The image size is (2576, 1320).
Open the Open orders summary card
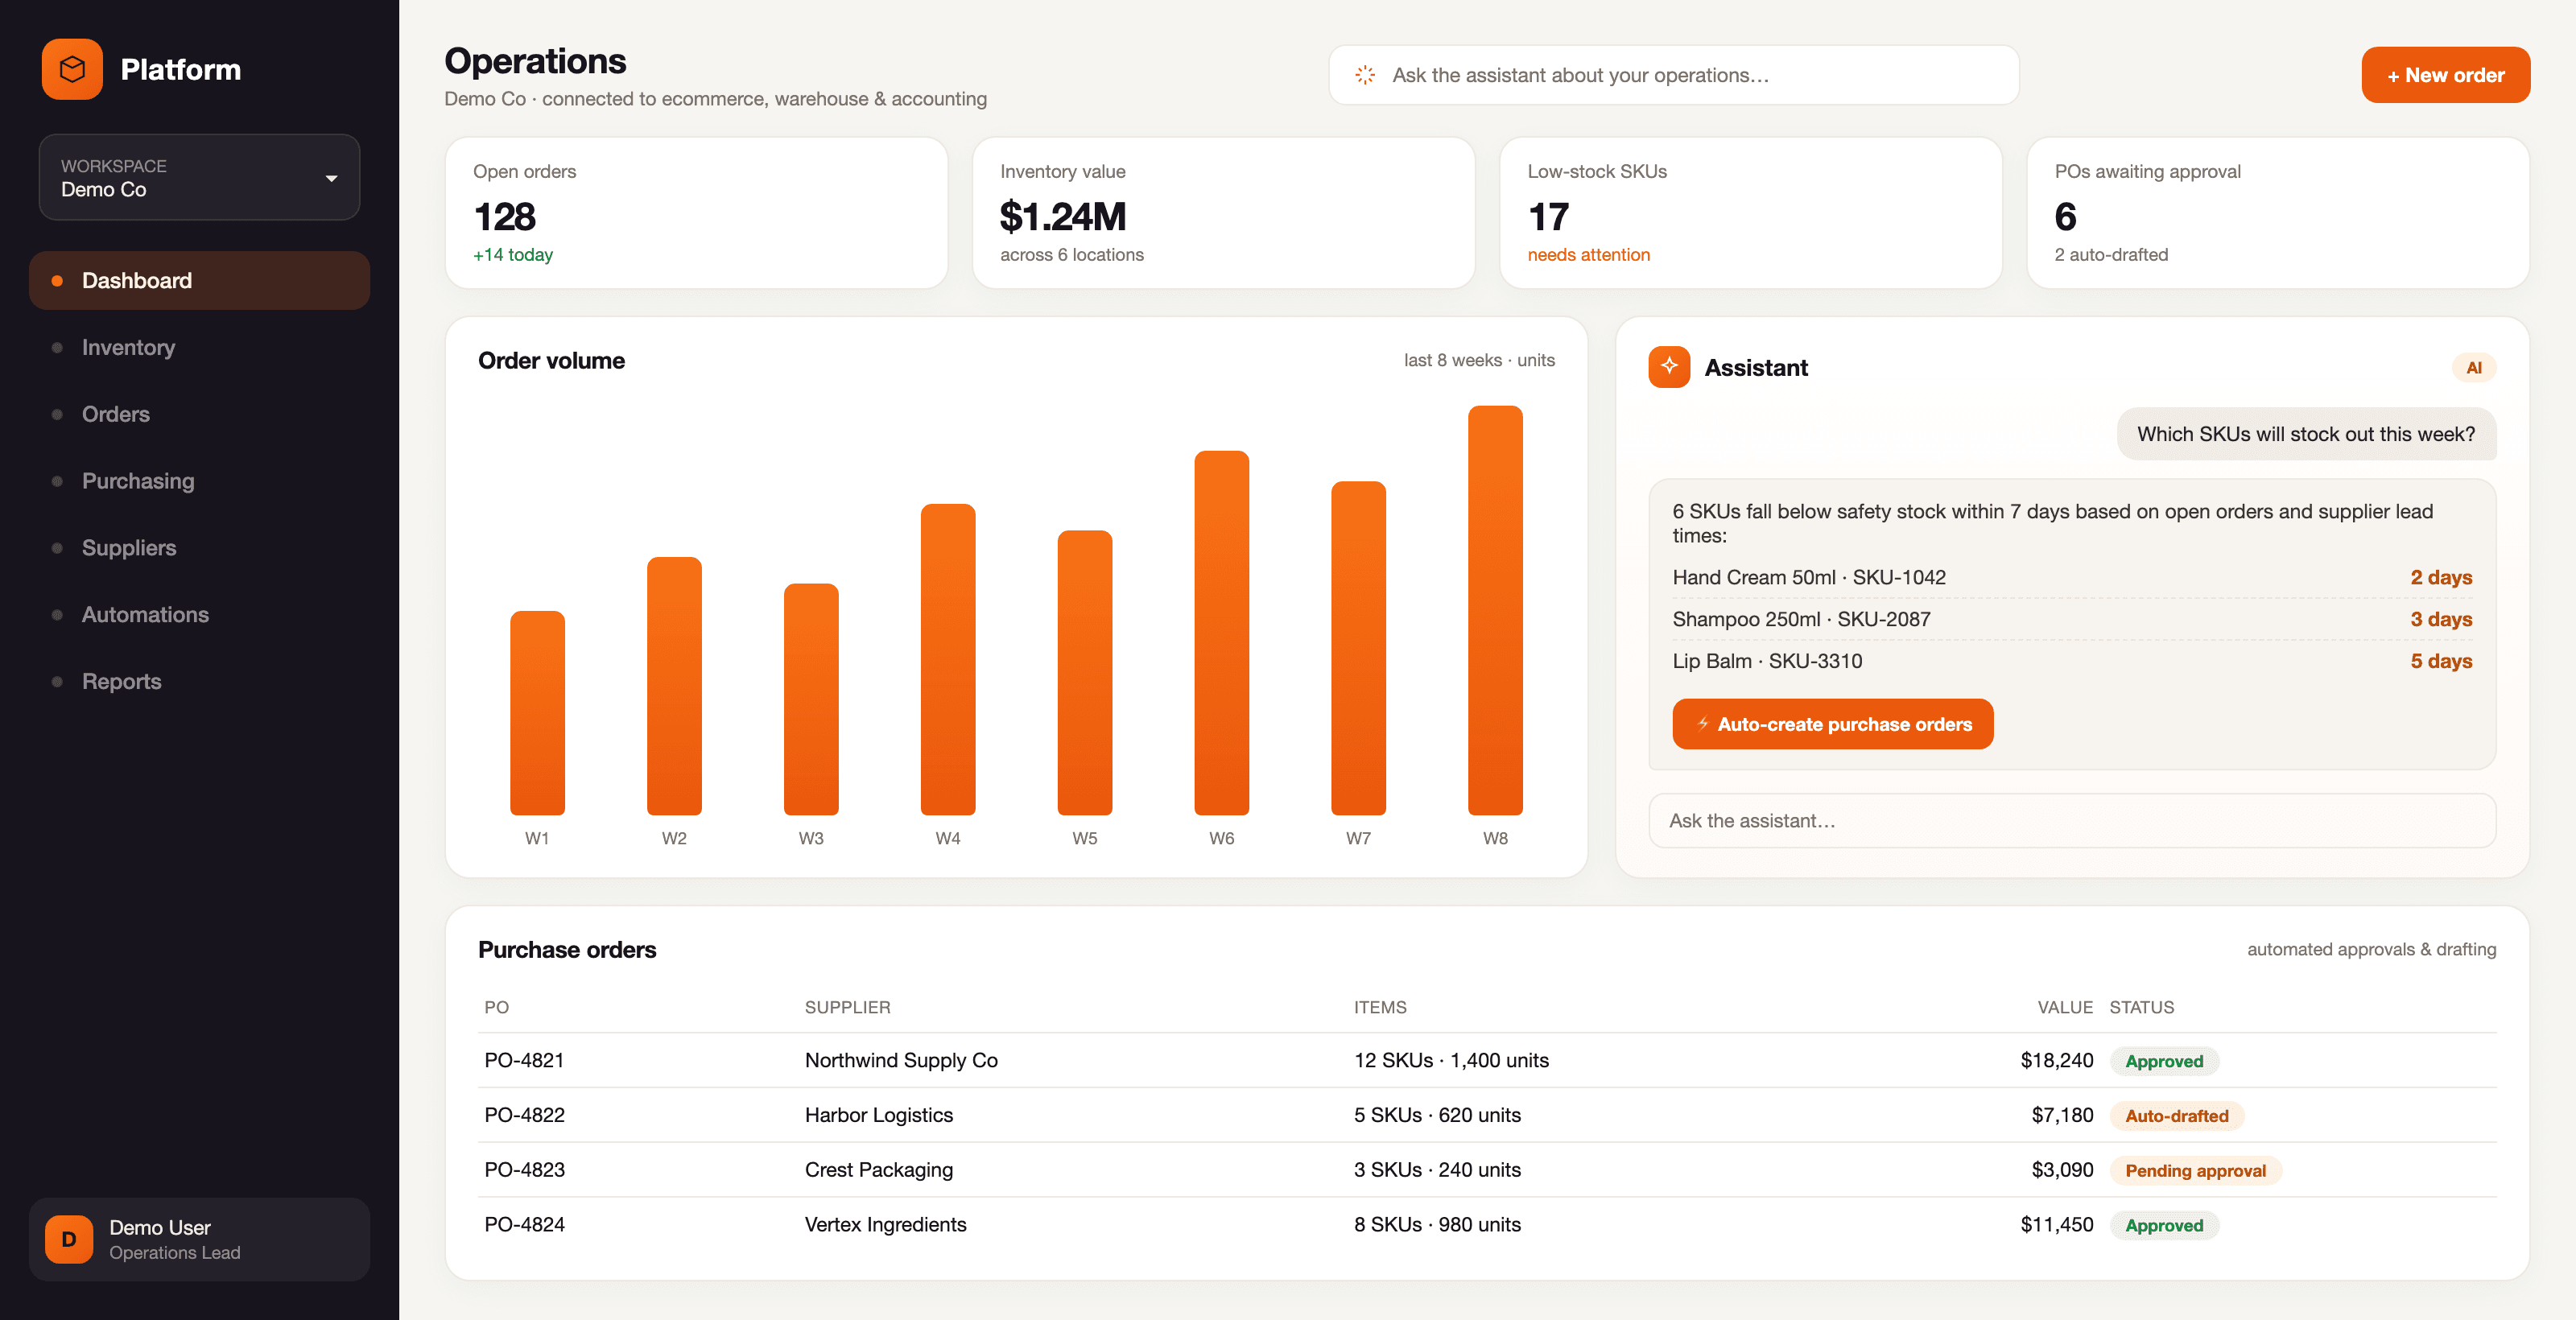[696, 213]
